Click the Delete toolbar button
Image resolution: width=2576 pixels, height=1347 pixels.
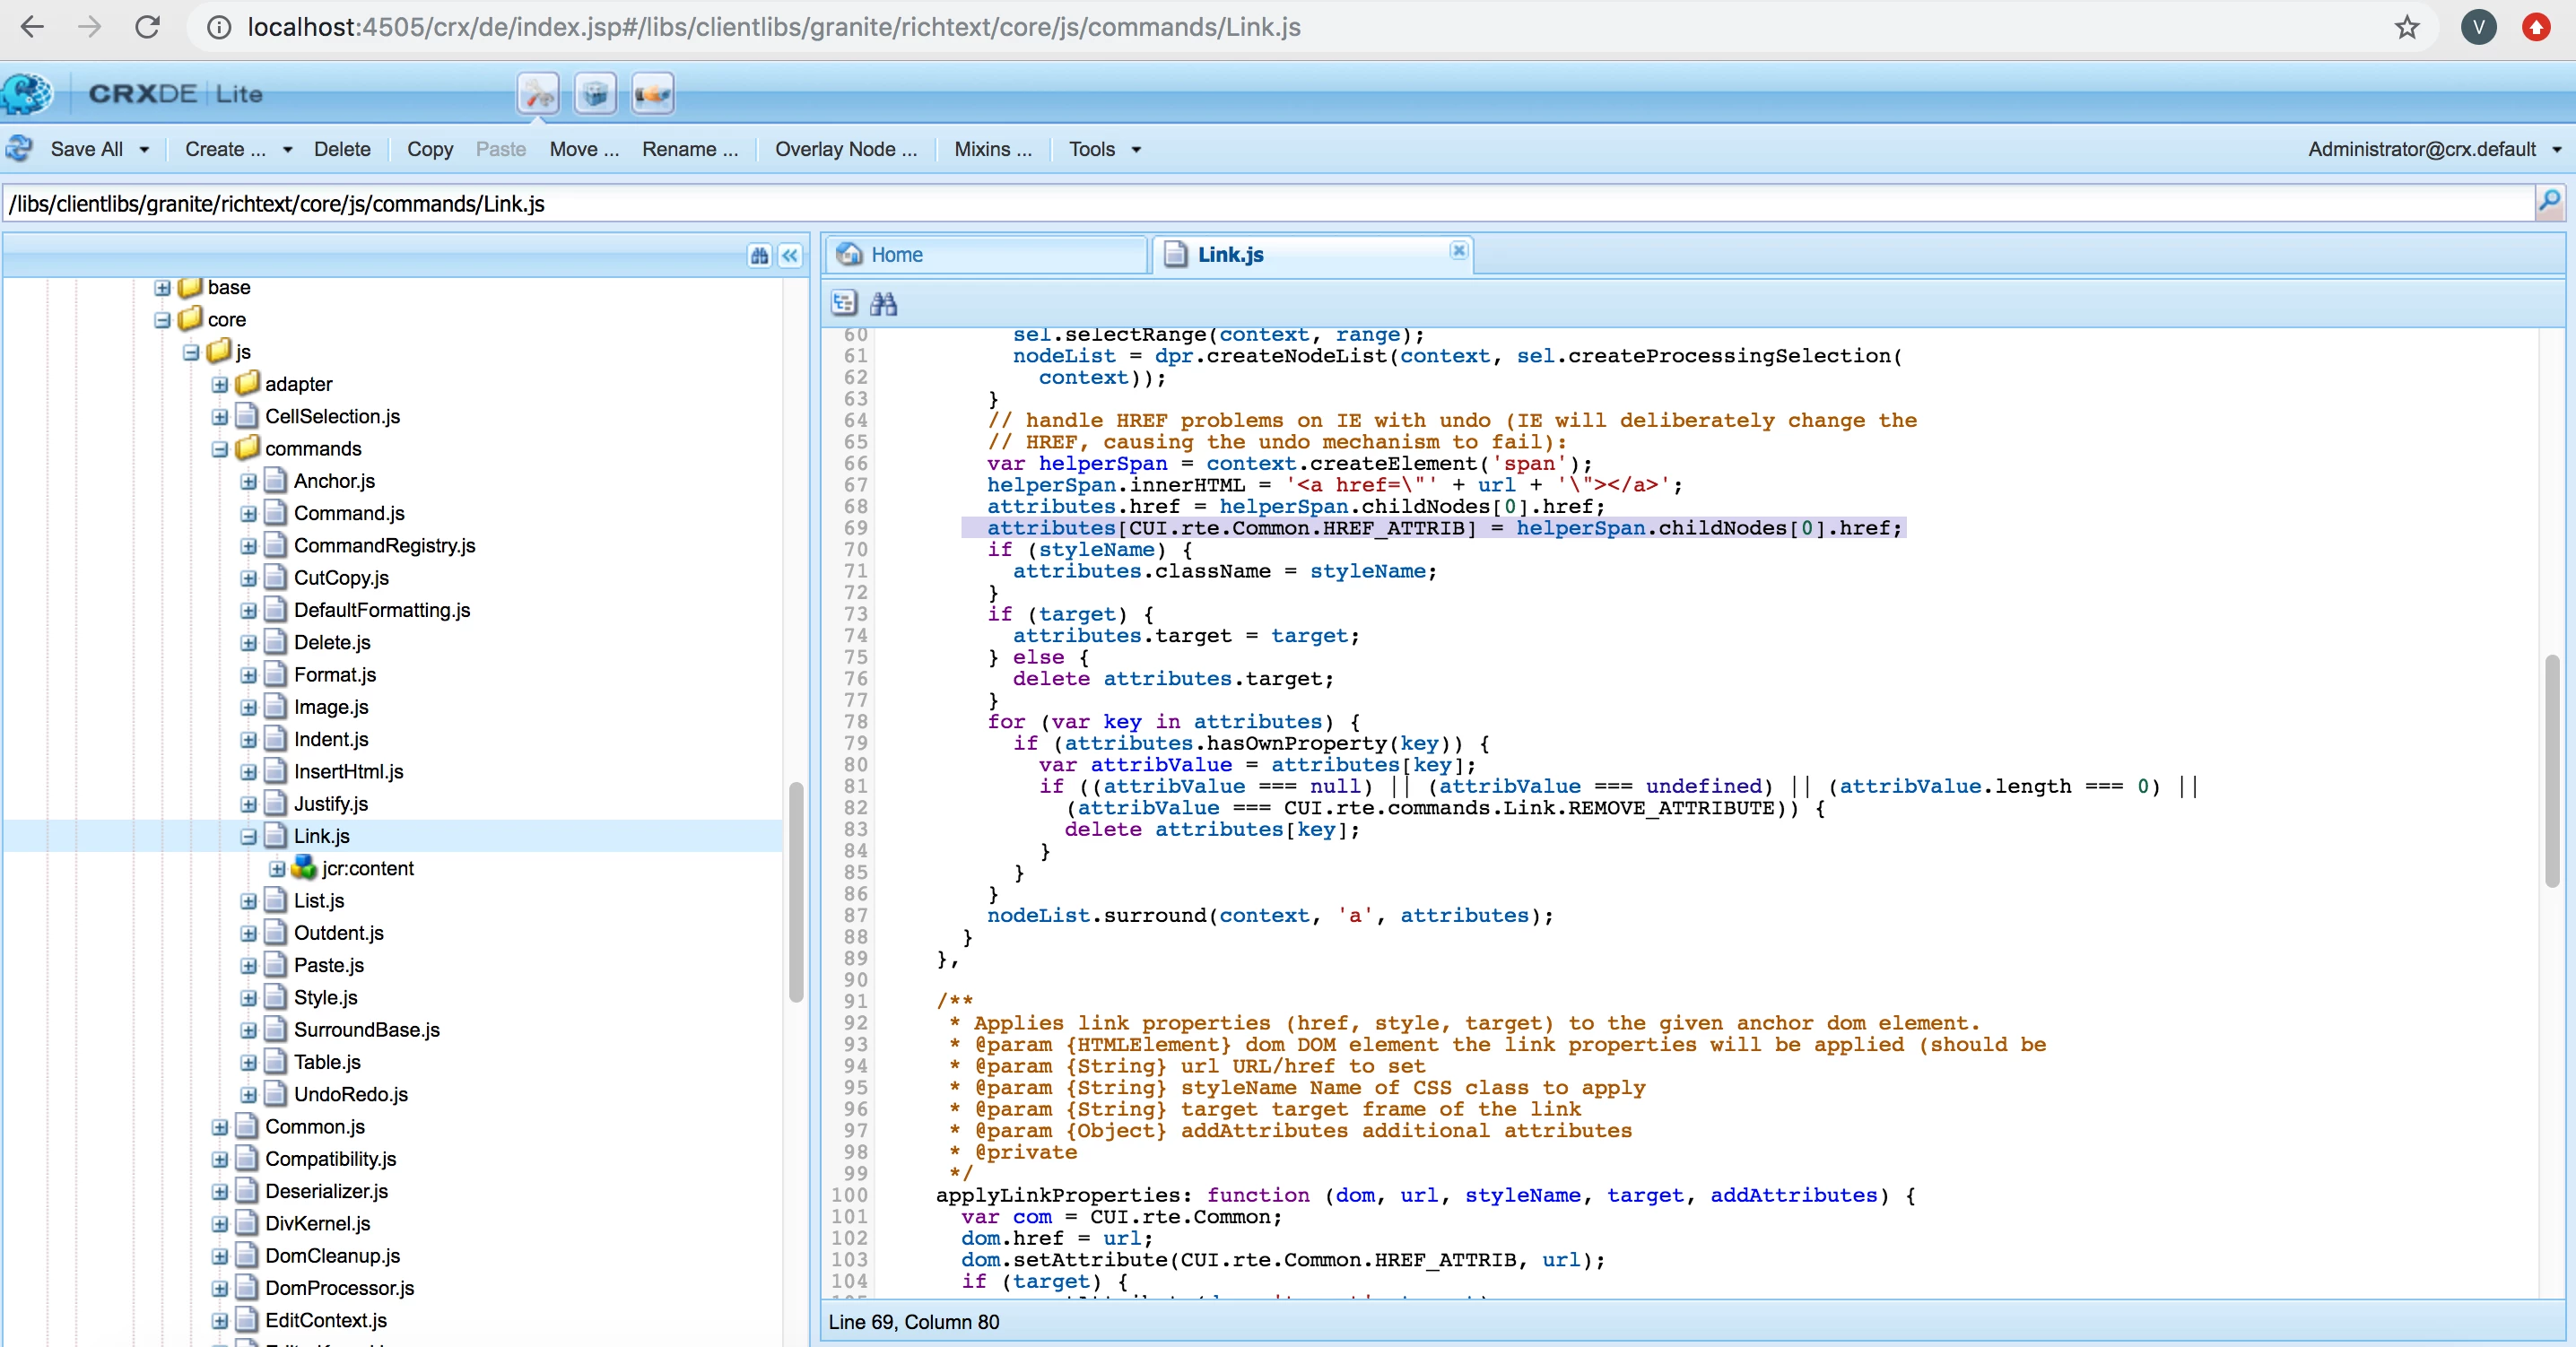point(342,149)
